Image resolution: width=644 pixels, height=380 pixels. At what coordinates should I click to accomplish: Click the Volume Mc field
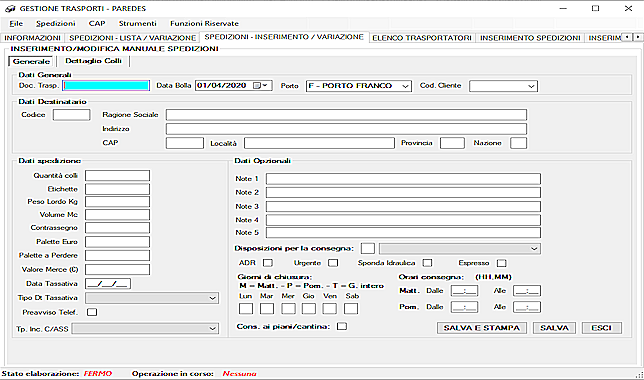[117, 215]
